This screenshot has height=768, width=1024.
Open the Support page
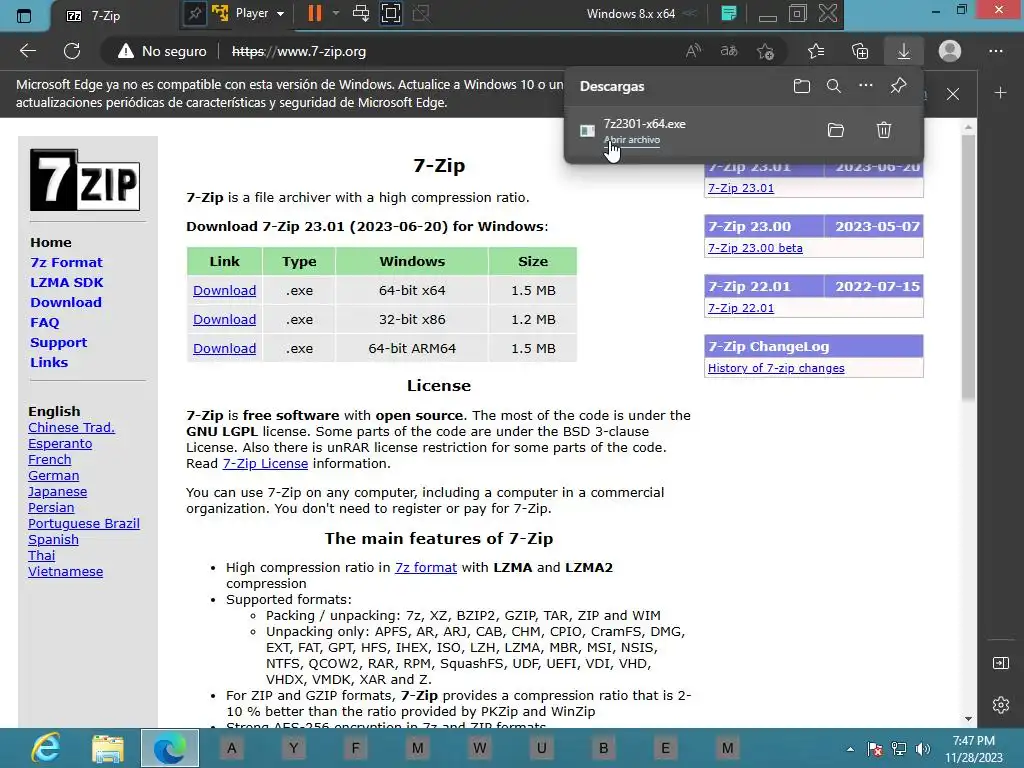(x=58, y=343)
